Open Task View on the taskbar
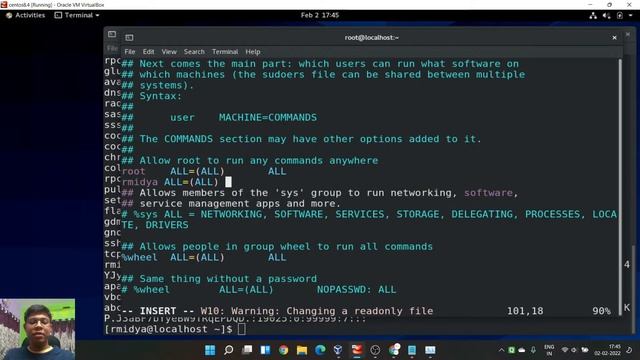 247,350
